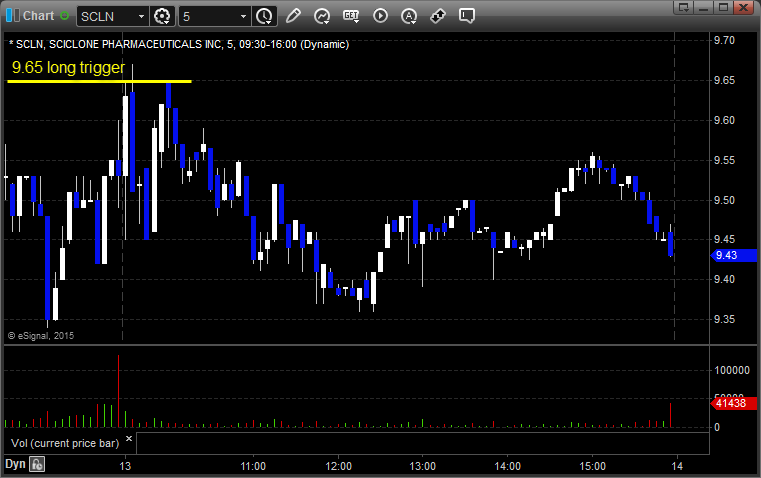Image resolution: width=761 pixels, height=478 pixels.
Task: Expand the interval 5 dropdown arrow
Action: pyautogui.click(x=244, y=16)
